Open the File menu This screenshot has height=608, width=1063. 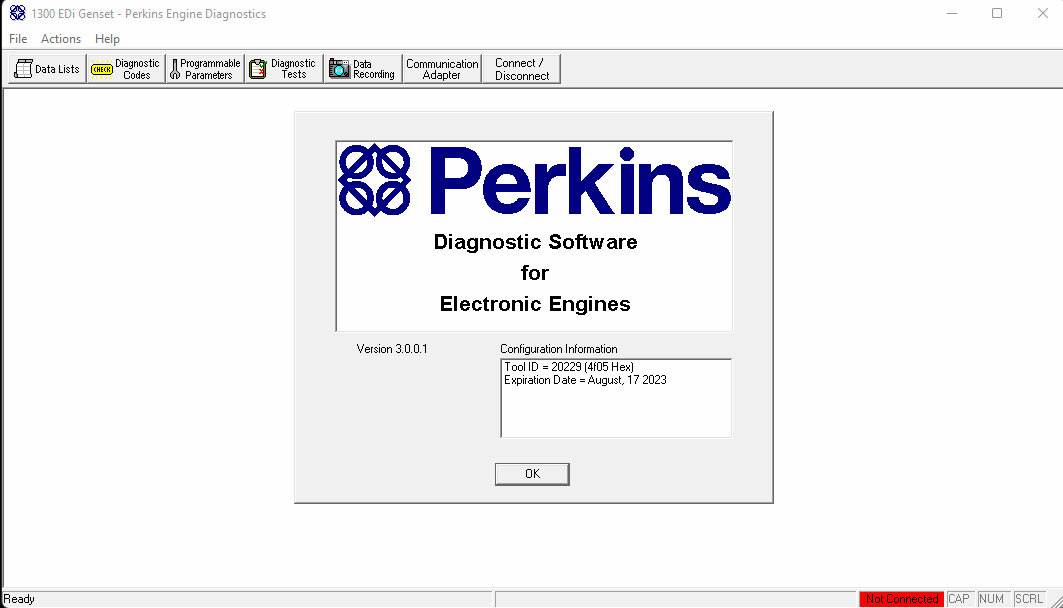coord(18,39)
